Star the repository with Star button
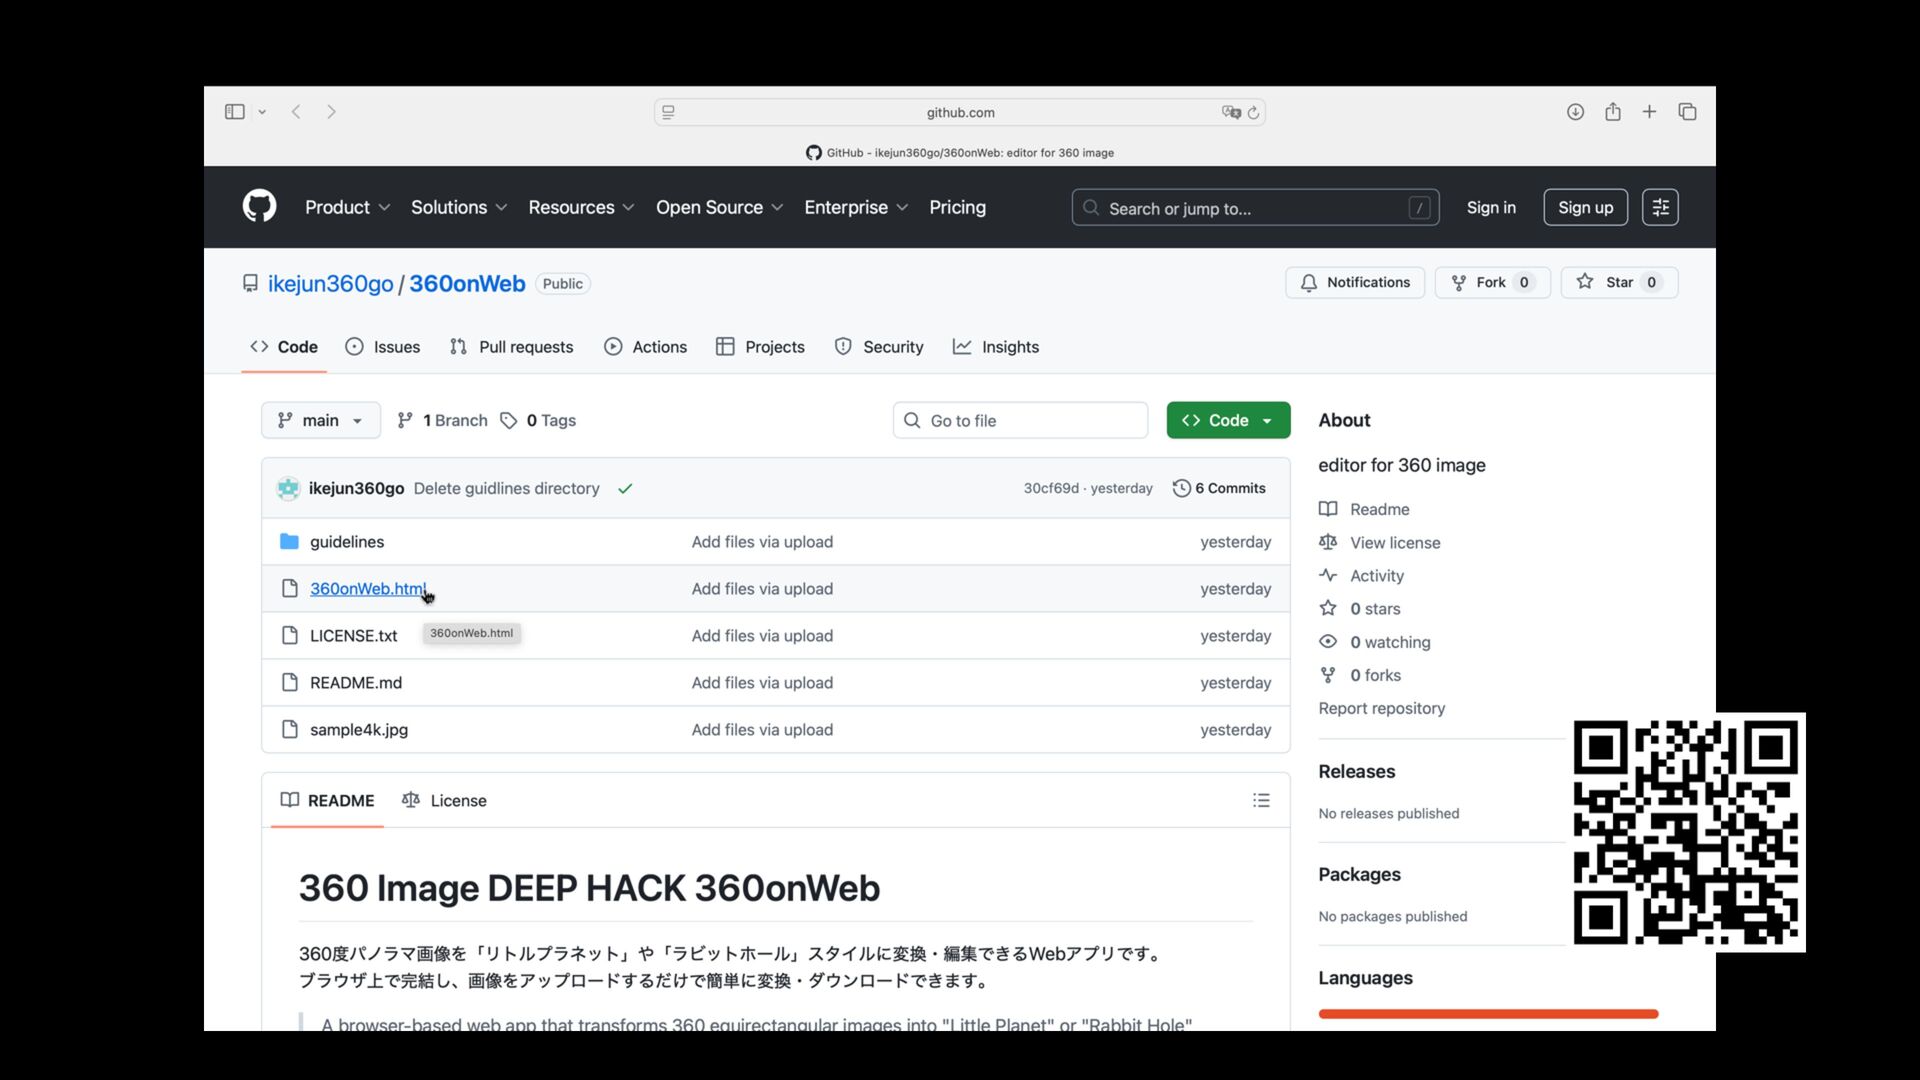This screenshot has height=1080, width=1920. [1619, 282]
